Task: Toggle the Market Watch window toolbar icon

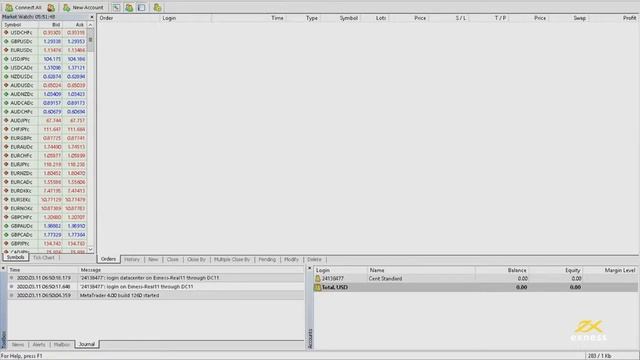Action: (116, 7)
